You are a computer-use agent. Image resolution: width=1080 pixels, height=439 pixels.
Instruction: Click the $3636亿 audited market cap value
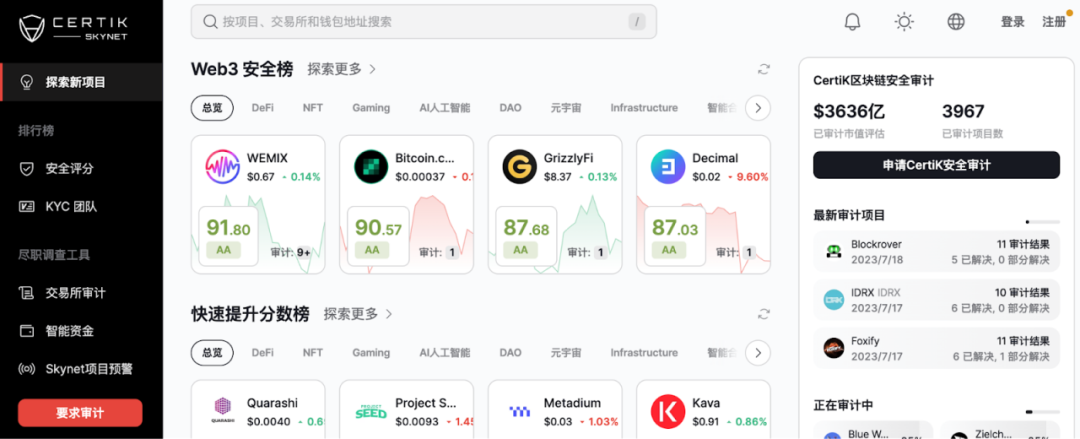pyautogui.click(x=849, y=111)
